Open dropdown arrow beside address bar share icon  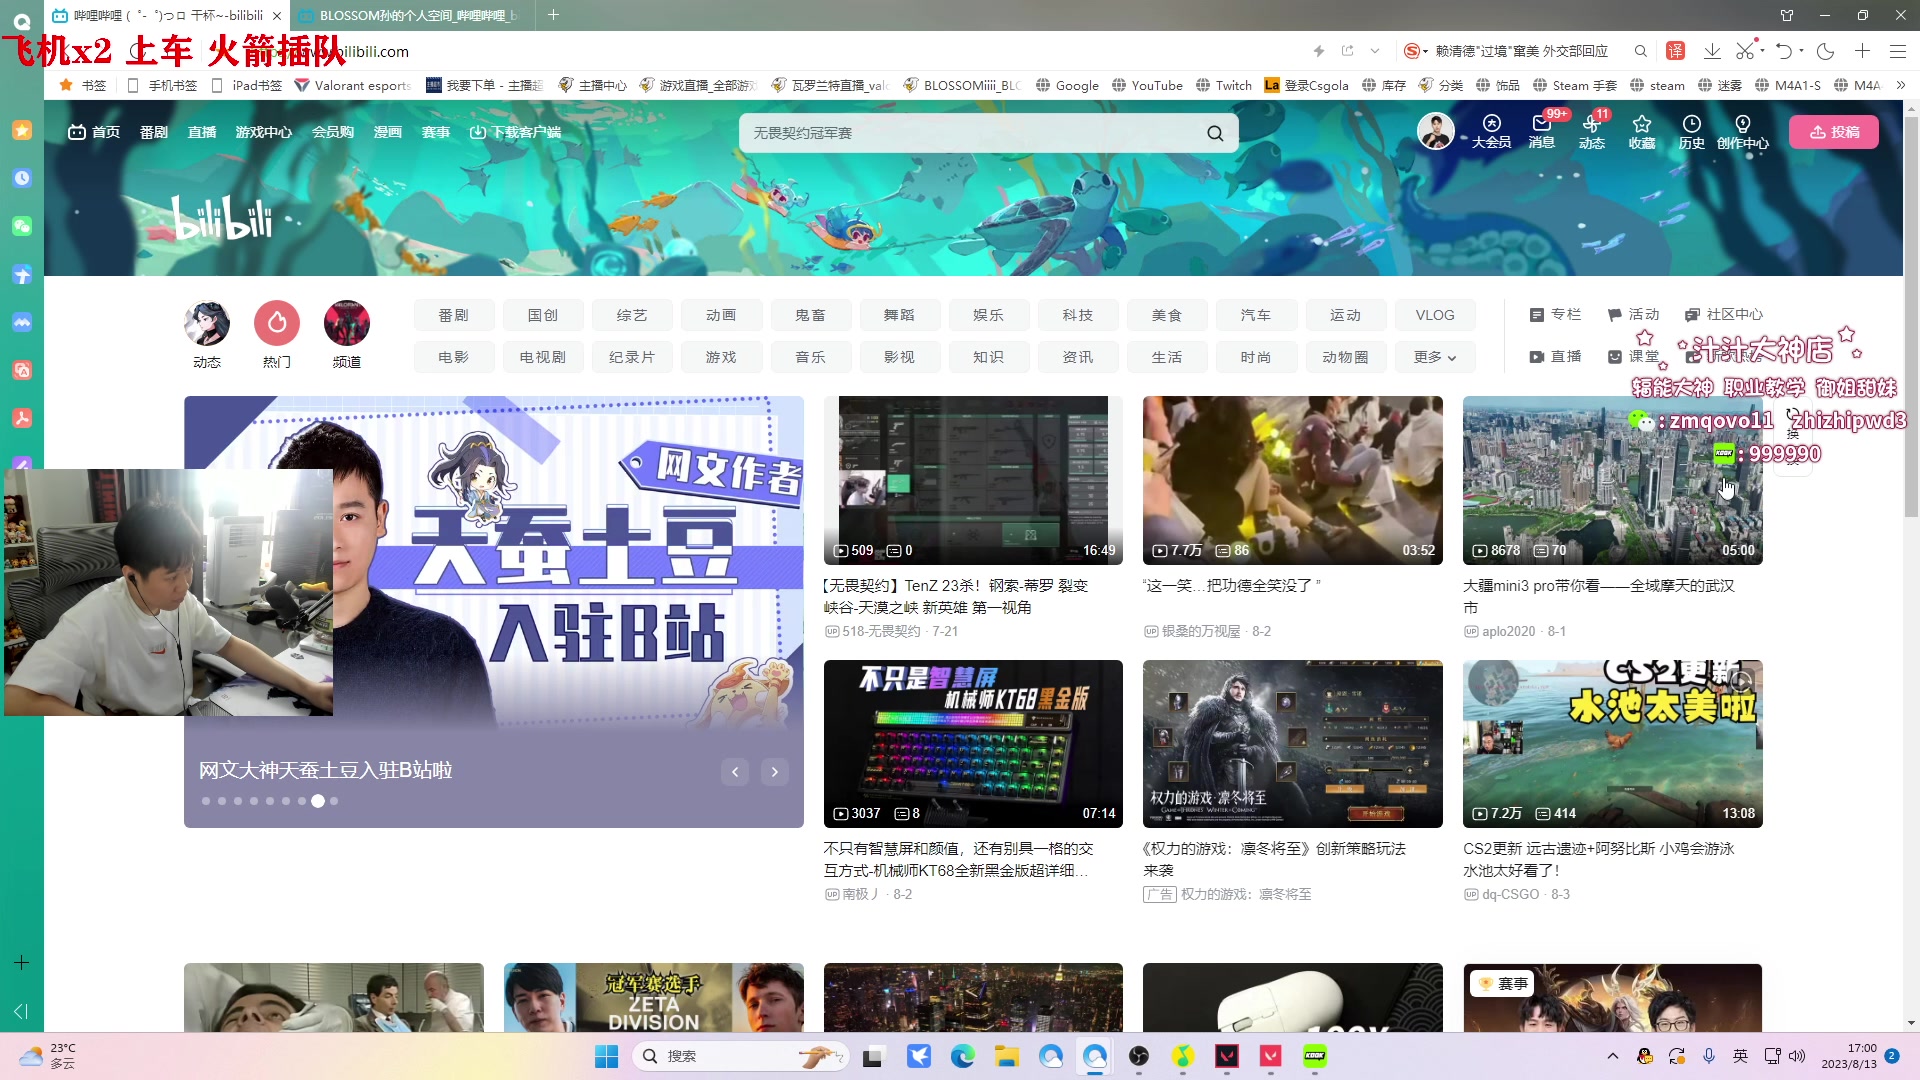tap(1375, 51)
